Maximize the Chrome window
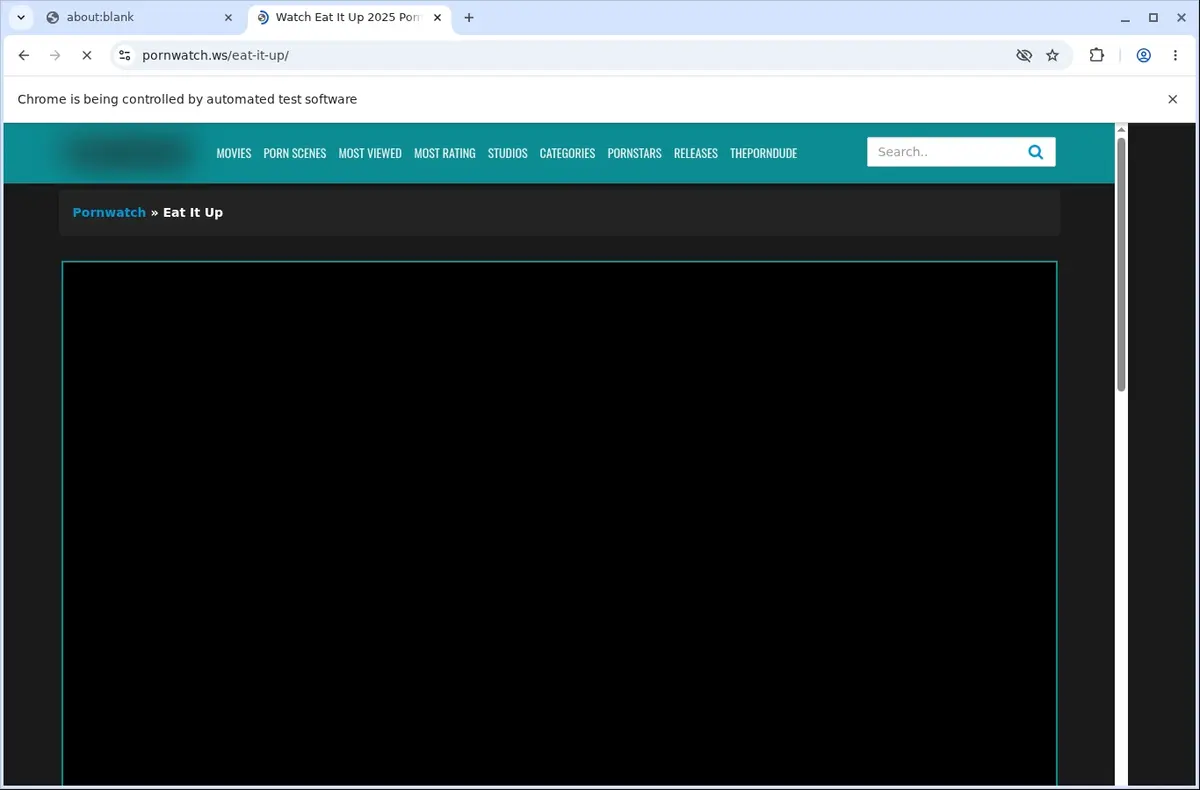Screen dimensions: 1200x790 coord(1153,17)
